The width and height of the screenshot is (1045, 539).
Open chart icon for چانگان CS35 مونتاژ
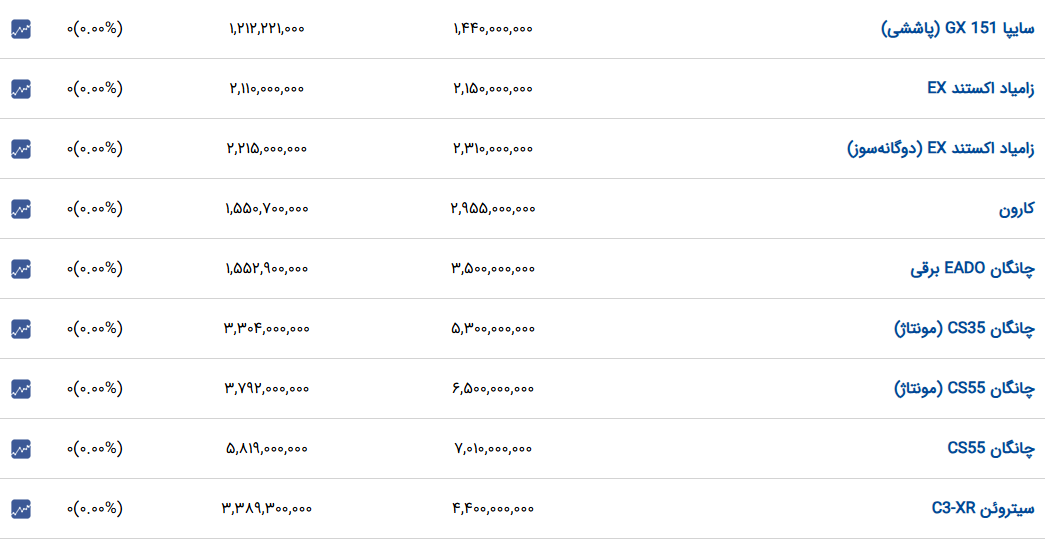21,329
